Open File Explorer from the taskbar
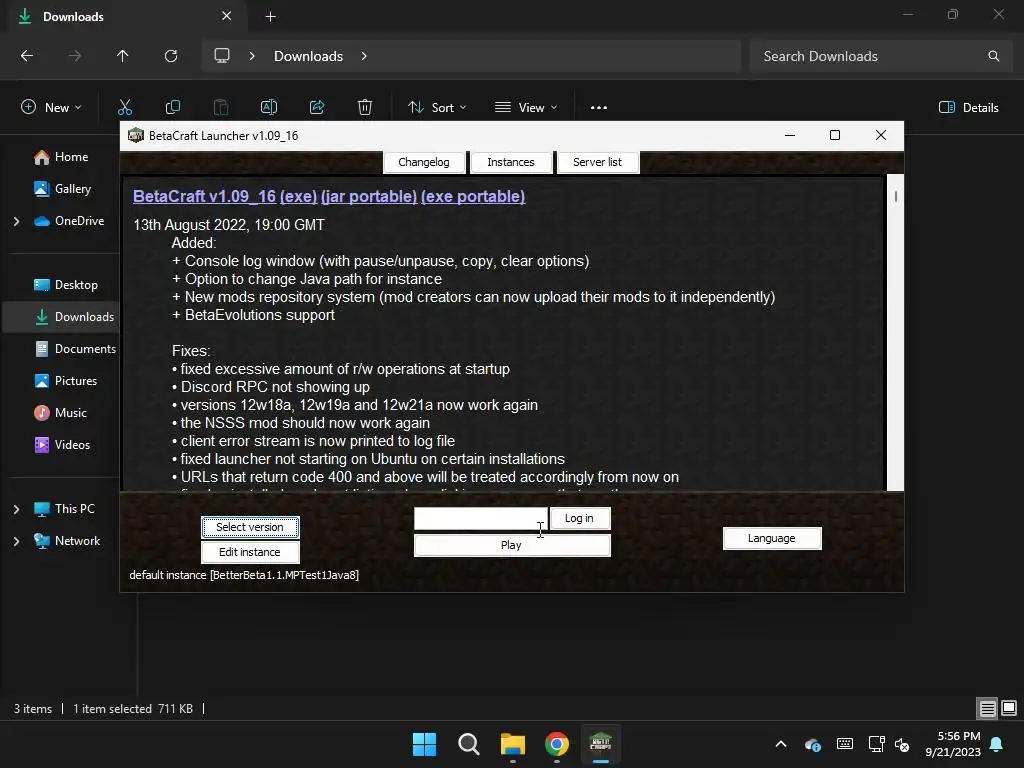The image size is (1024, 768). (513, 744)
